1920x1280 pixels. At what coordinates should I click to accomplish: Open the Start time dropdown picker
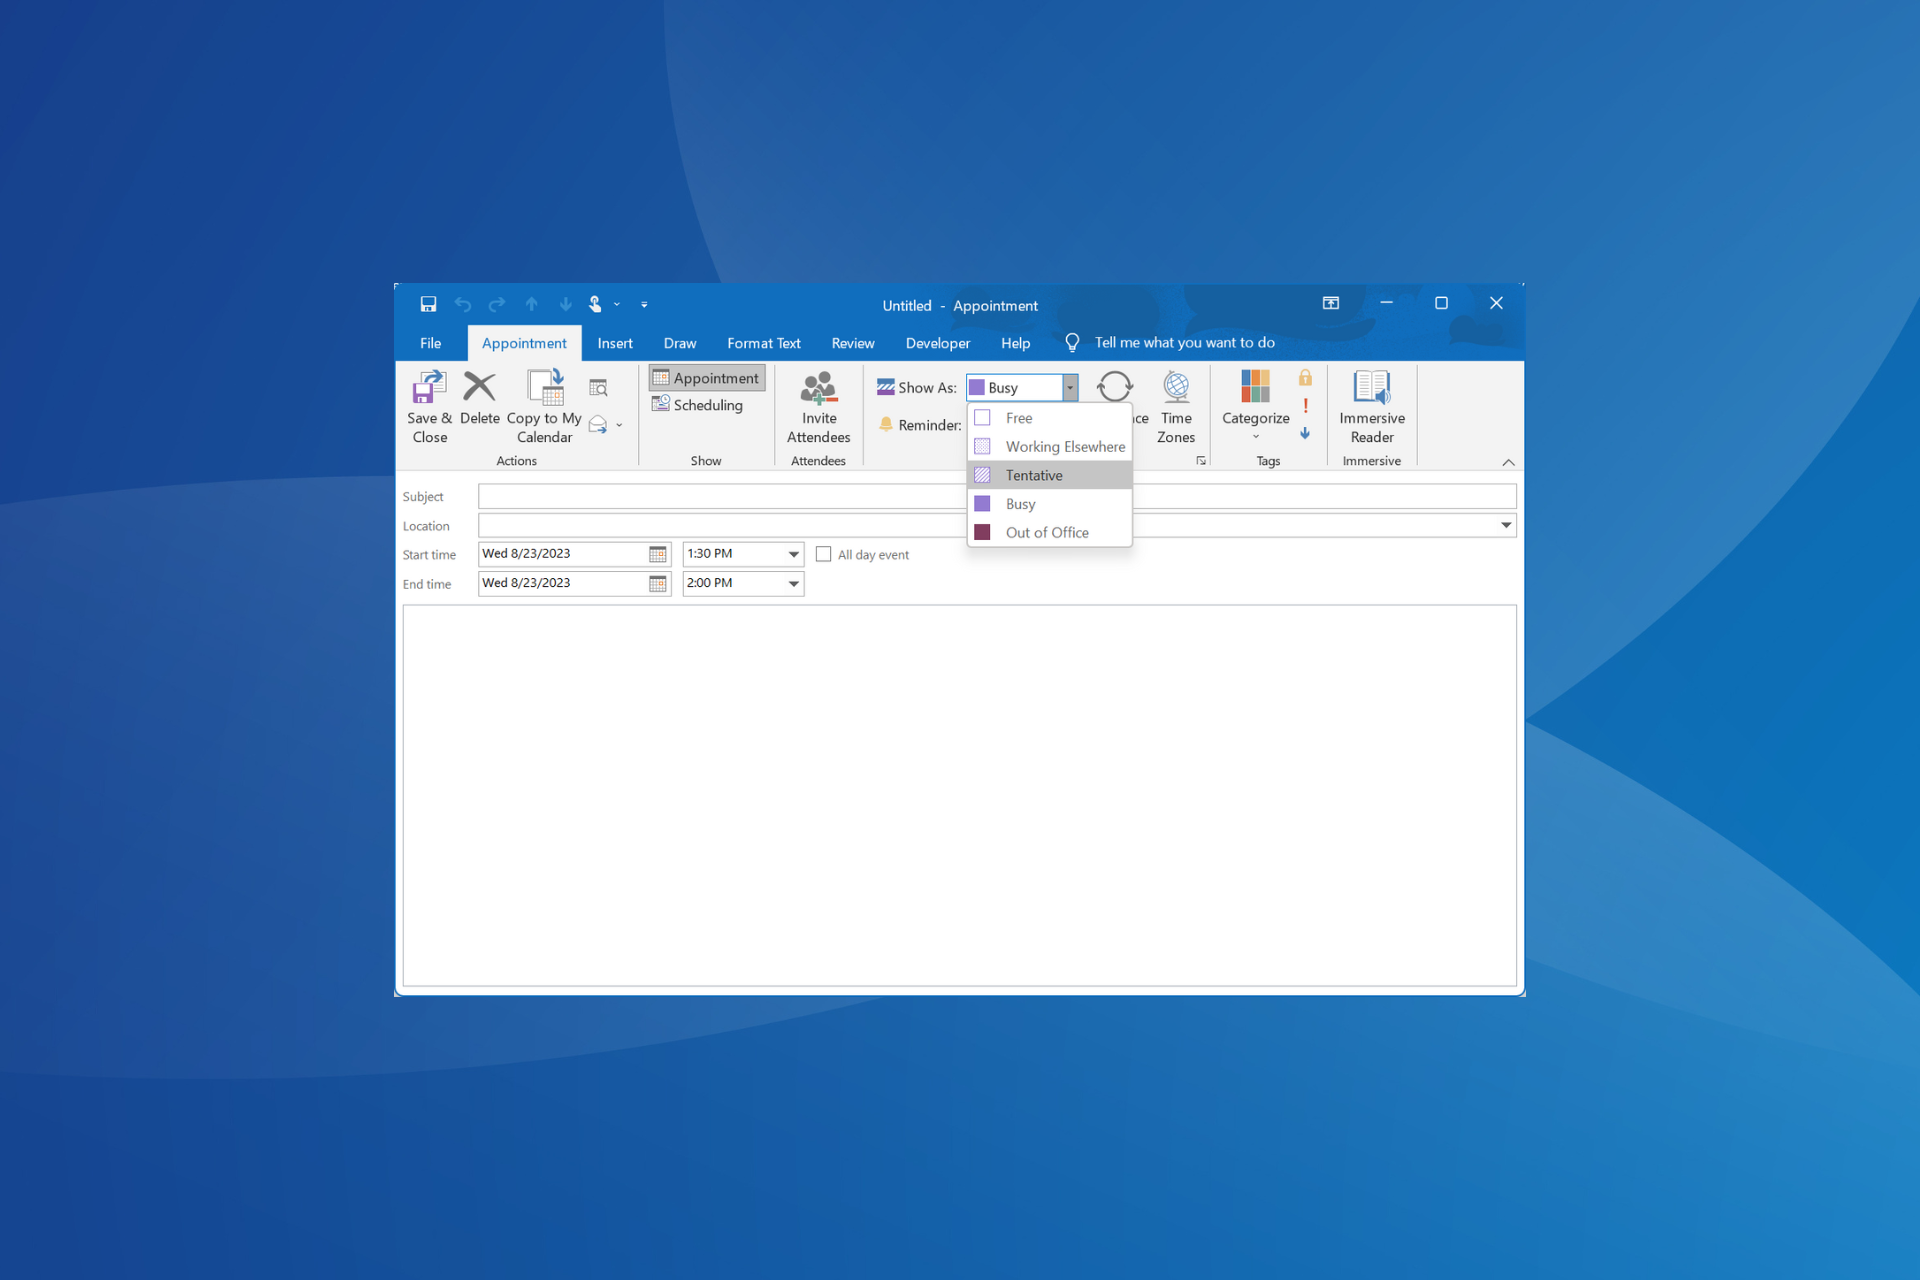pyautogui.click(x=791, y=554)
